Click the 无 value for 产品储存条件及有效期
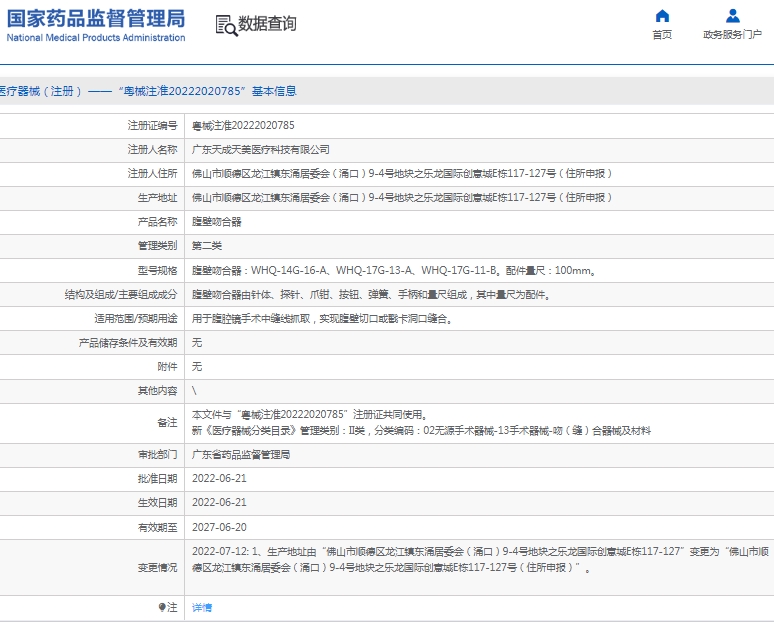 (x=197, y=343)
